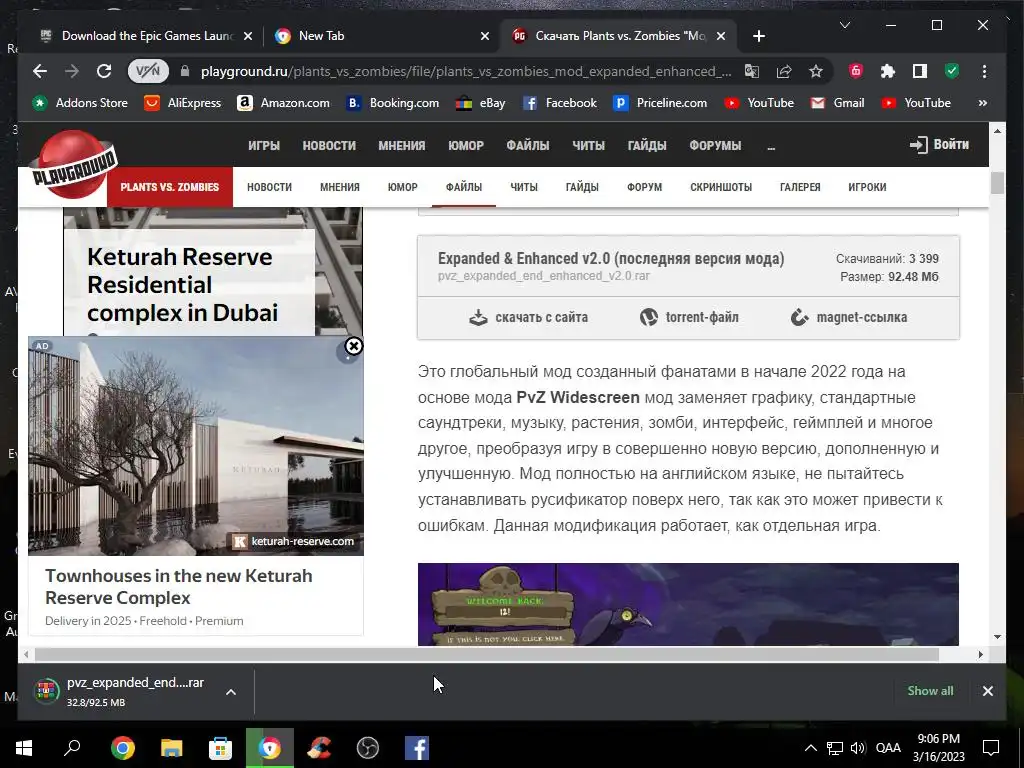Open МНЕНИЯ in the top site menu
The image size is (1024, 768).
[402, 145]
